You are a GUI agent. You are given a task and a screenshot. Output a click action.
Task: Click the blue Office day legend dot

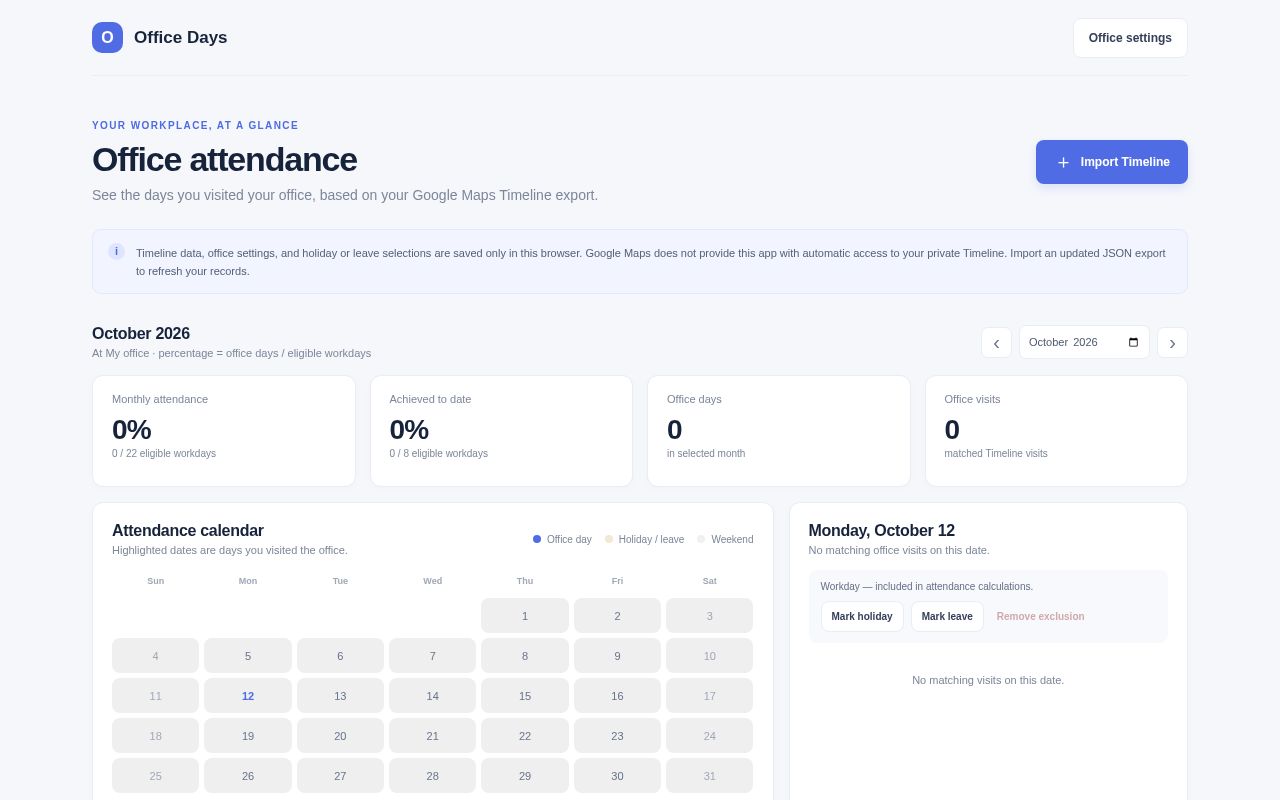click(537, 539)
